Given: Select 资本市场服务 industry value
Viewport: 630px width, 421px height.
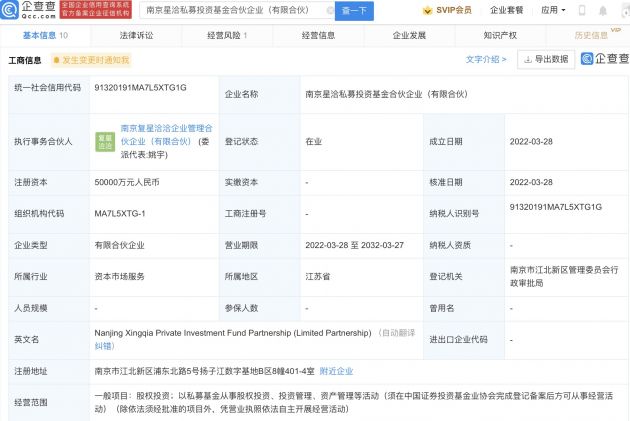Looking at the screenshot, I should tap(119, 276).
